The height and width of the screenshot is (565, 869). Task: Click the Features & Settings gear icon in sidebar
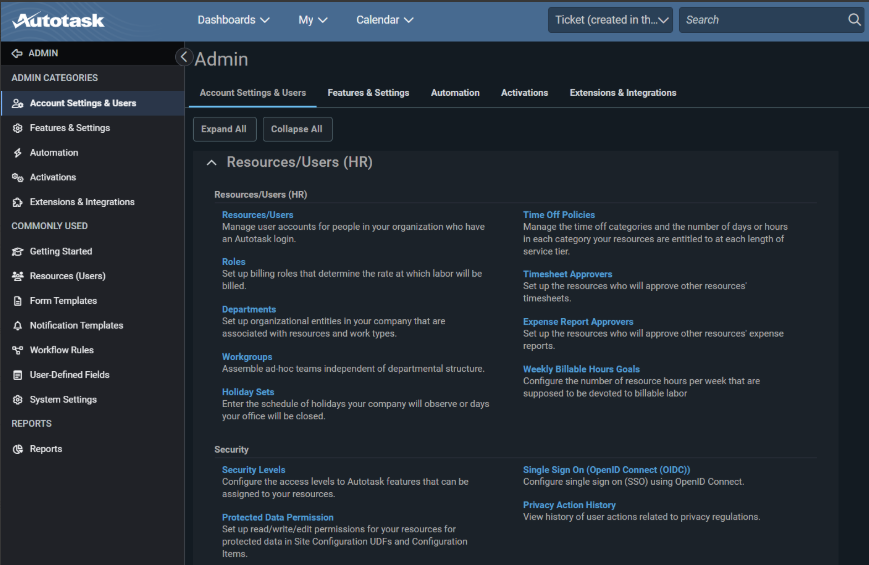tap(18, 128)
